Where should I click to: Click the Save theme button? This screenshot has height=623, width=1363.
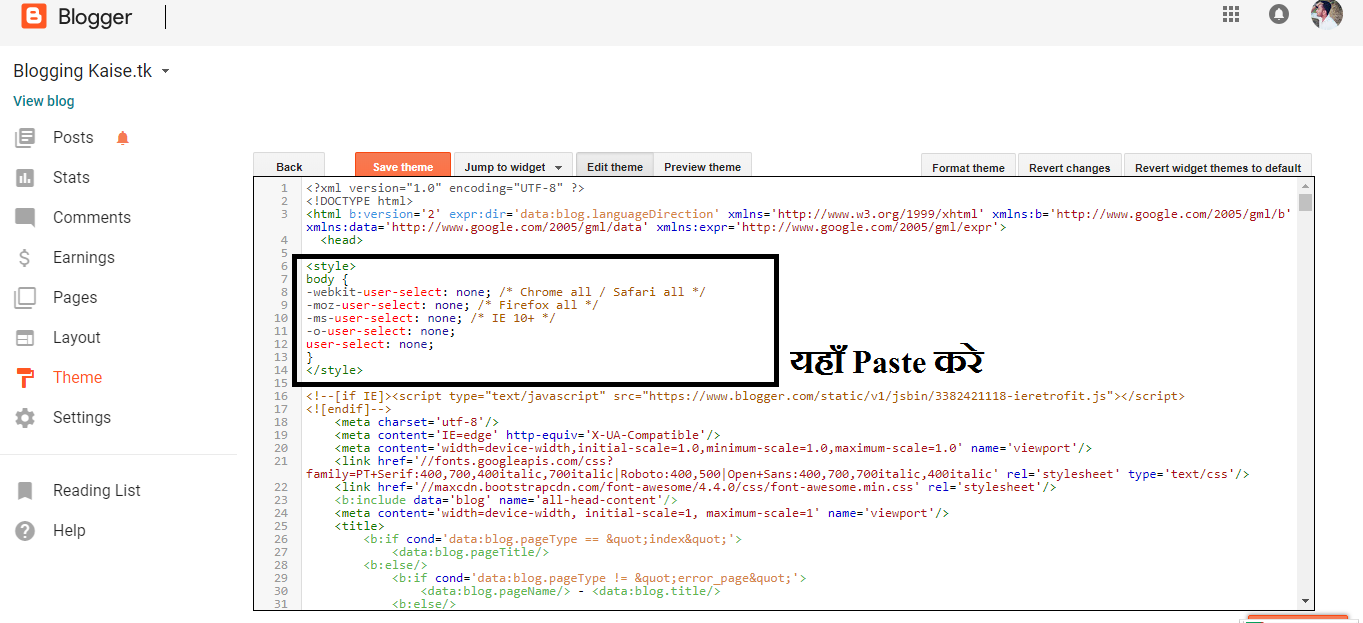click(x=403, y=167)
